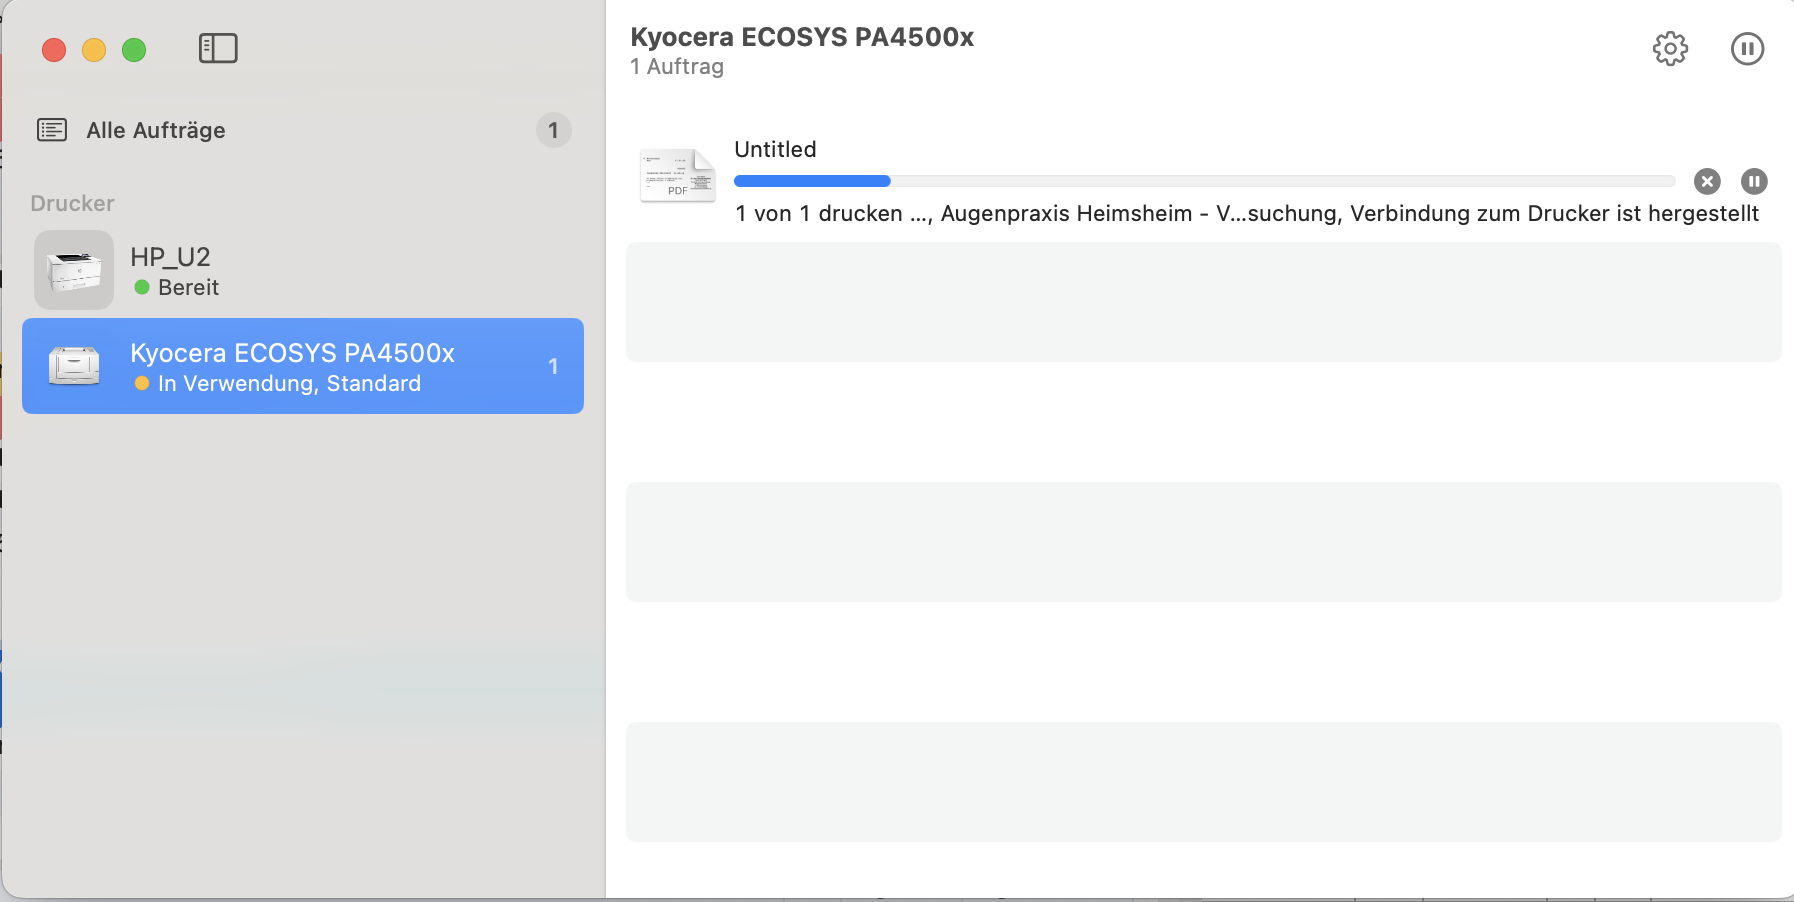Click the 'Drucker' section header
1794x902 pixels.
[x=72, y=203]
